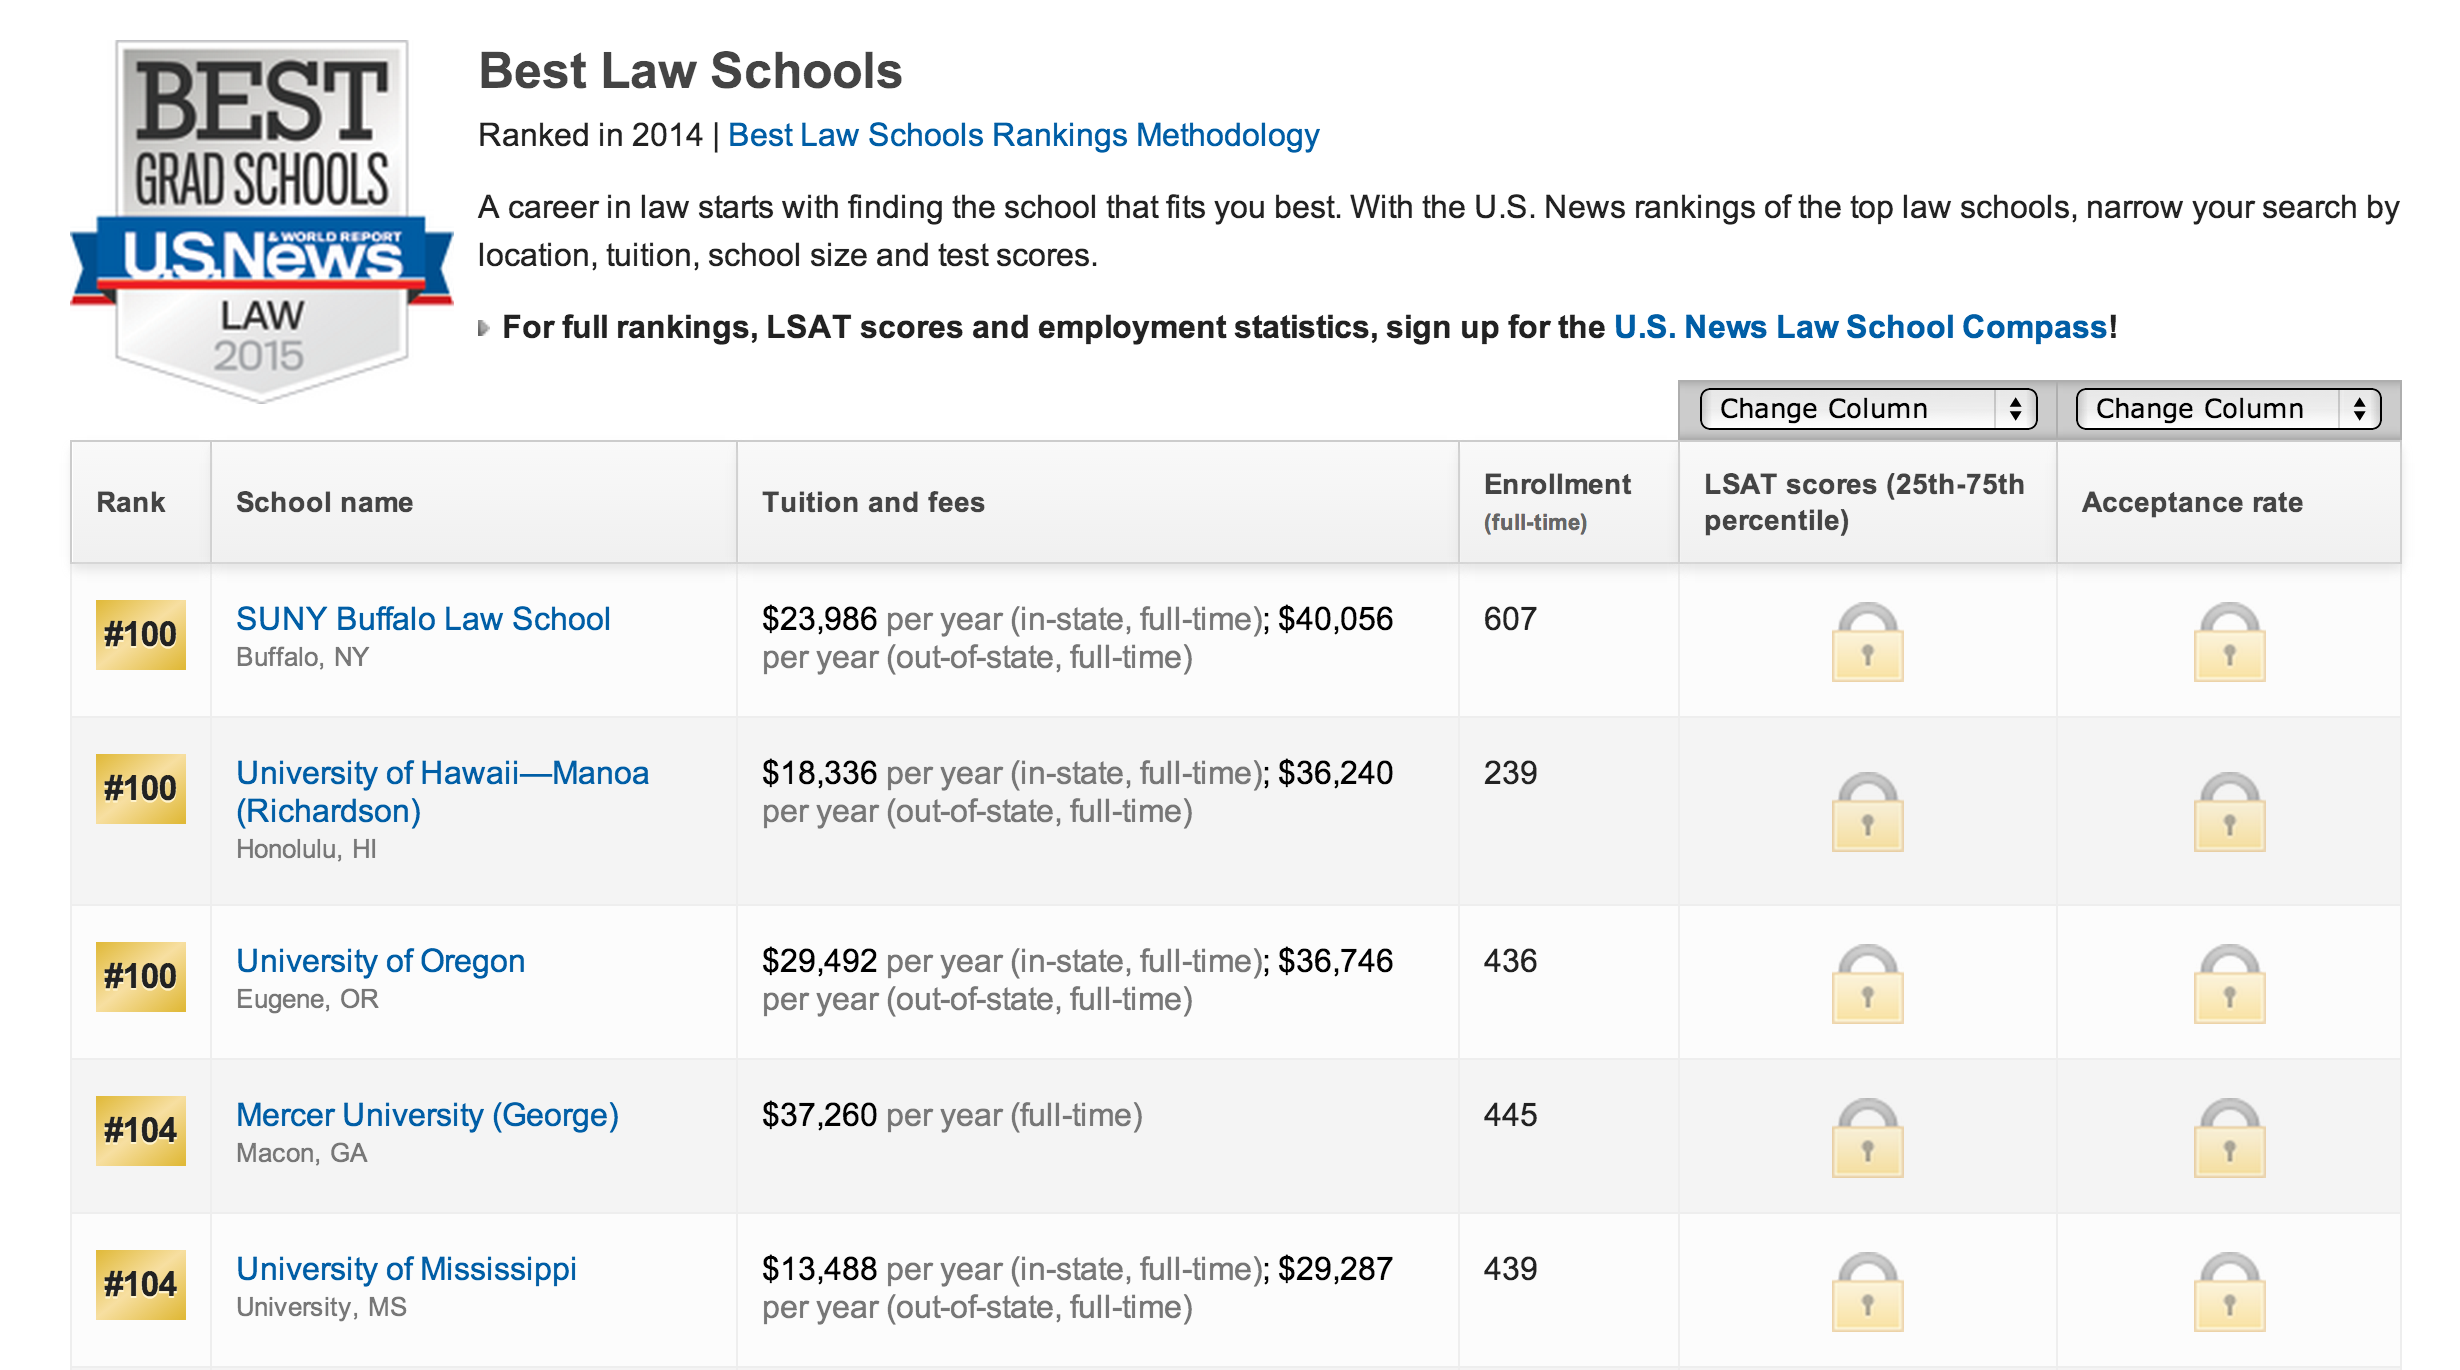Click the #104 rank badge for University of Mississippi
Screen dimensions: 2460x1370
(141, 1285)
